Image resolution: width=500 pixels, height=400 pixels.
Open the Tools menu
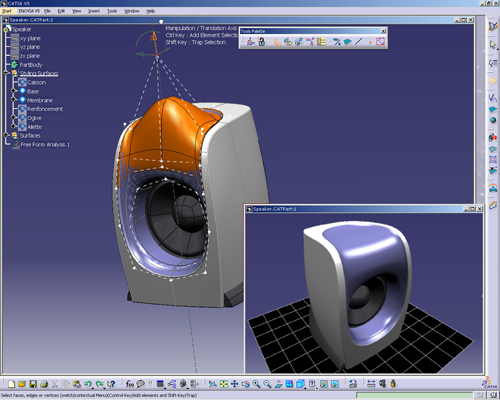(112, 11)
